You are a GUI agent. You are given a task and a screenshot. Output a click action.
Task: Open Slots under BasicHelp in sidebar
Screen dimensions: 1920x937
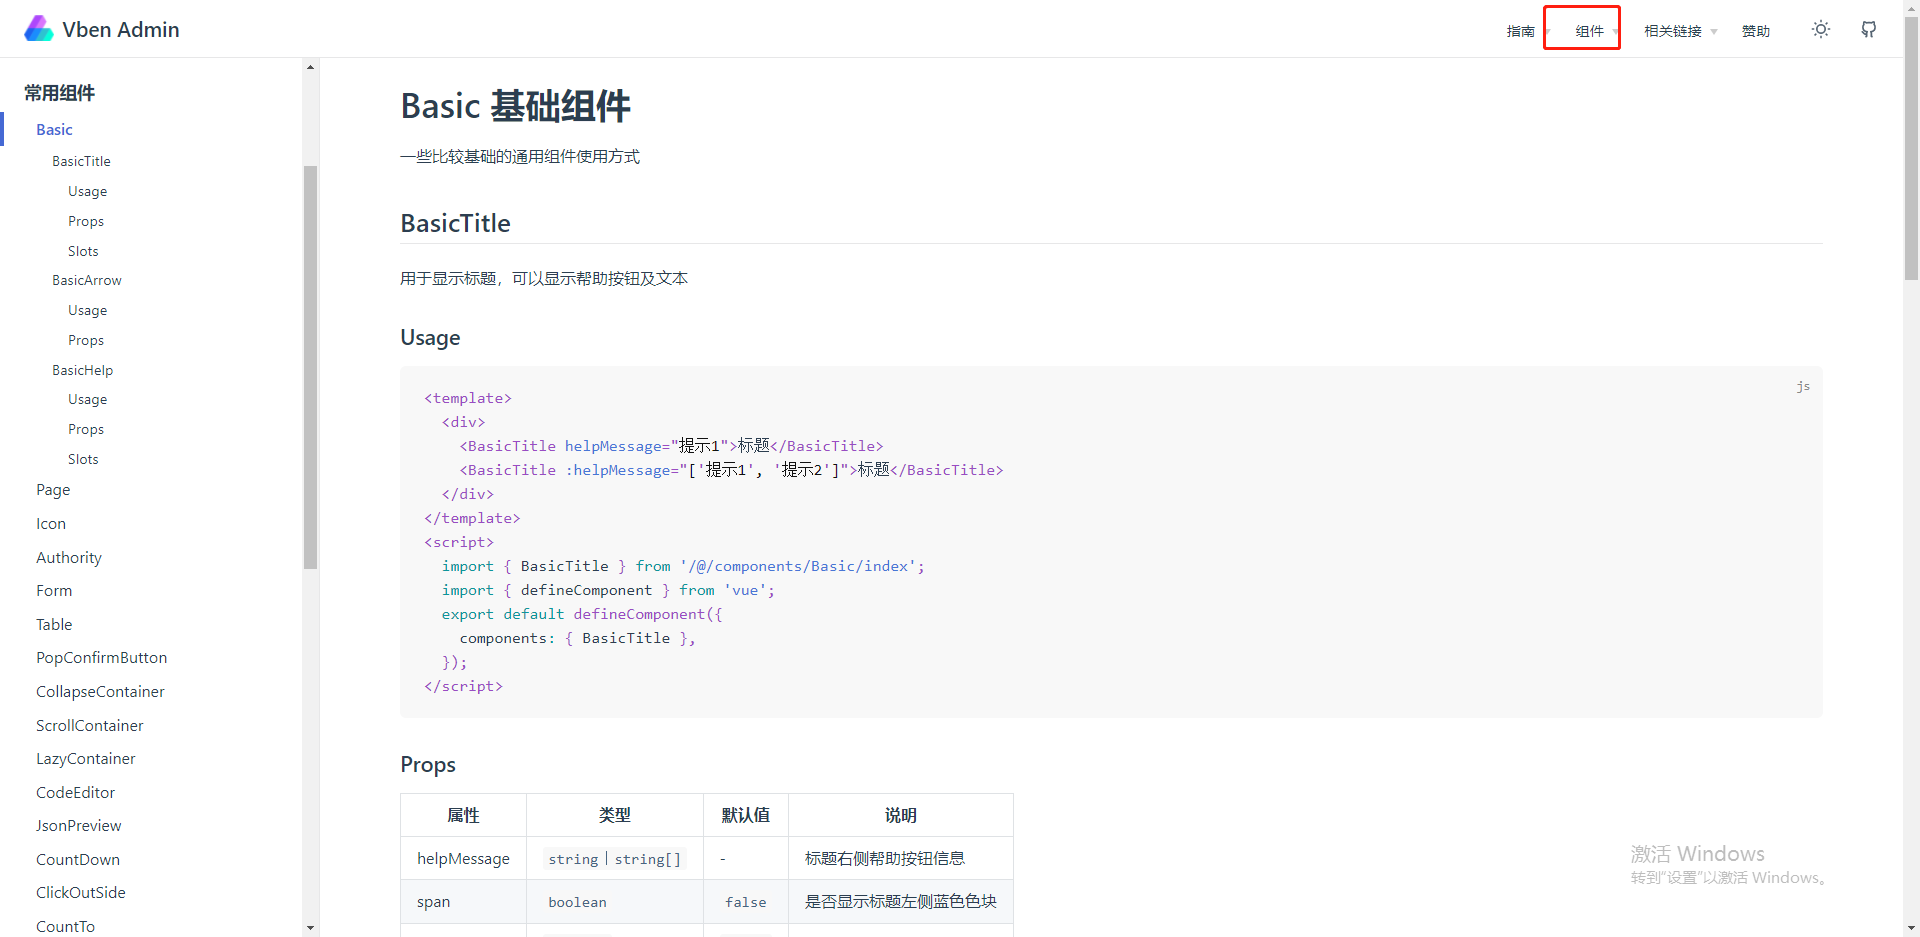[83, 459]
